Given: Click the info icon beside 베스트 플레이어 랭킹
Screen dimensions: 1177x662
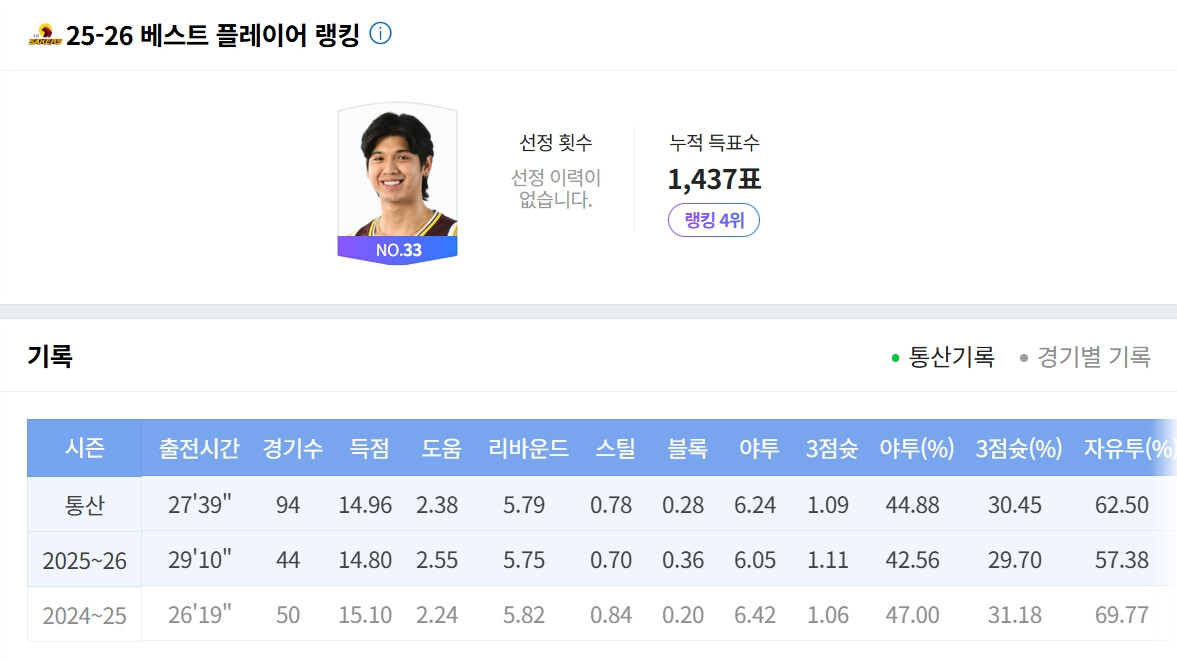Looking at the screenshot, I should pyautogui.click(x=381, y=34).
